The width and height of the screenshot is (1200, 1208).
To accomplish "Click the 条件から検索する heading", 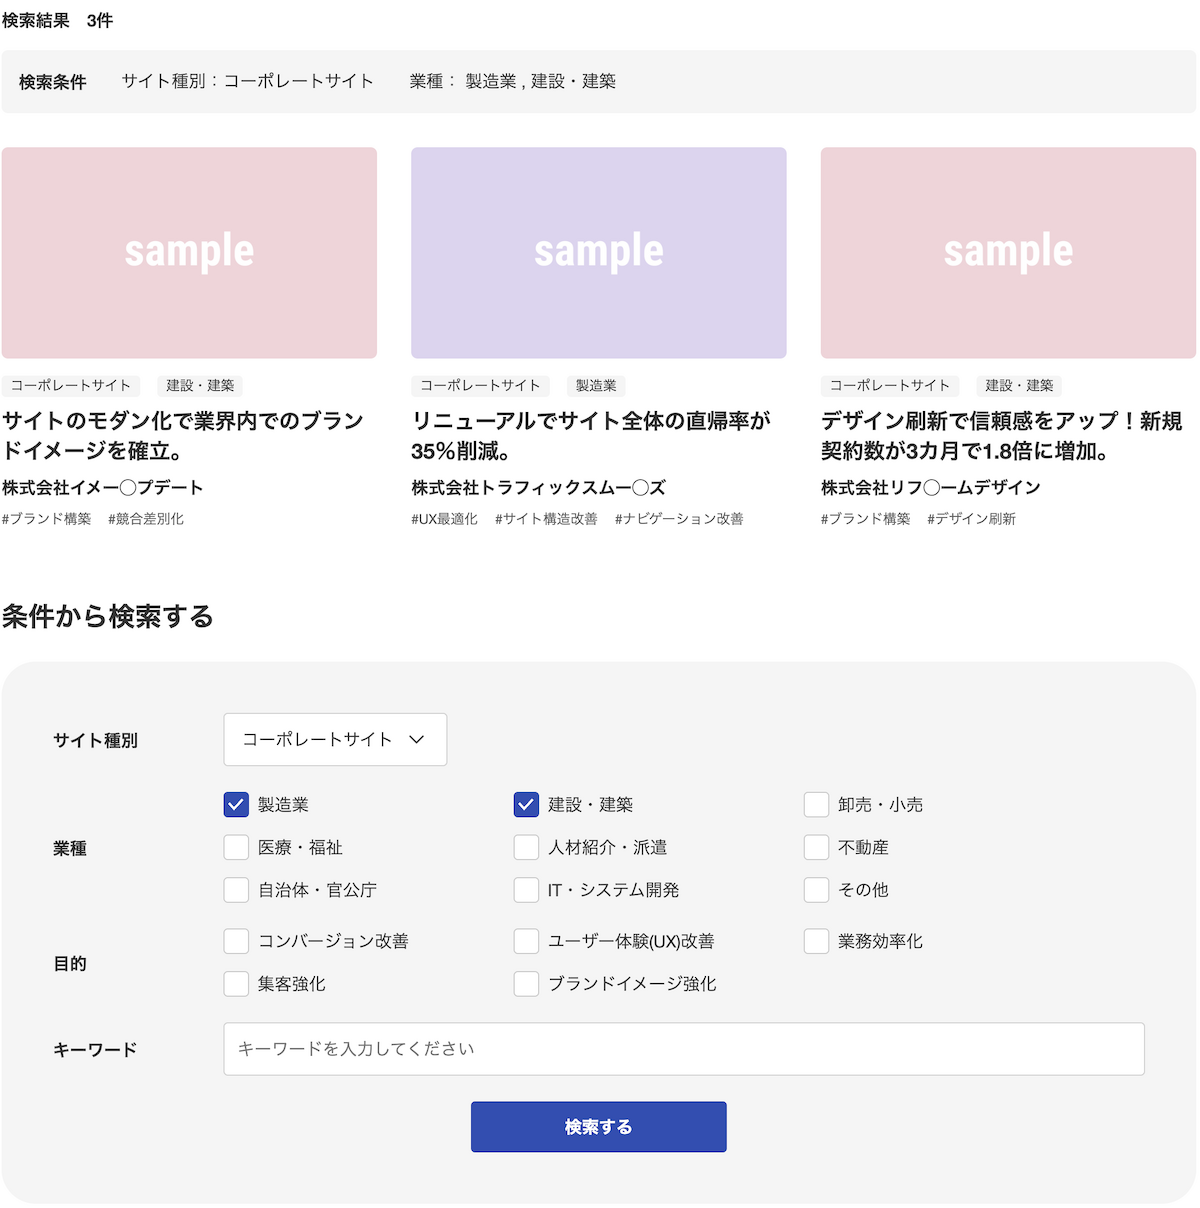I will (x=108, y=617).
